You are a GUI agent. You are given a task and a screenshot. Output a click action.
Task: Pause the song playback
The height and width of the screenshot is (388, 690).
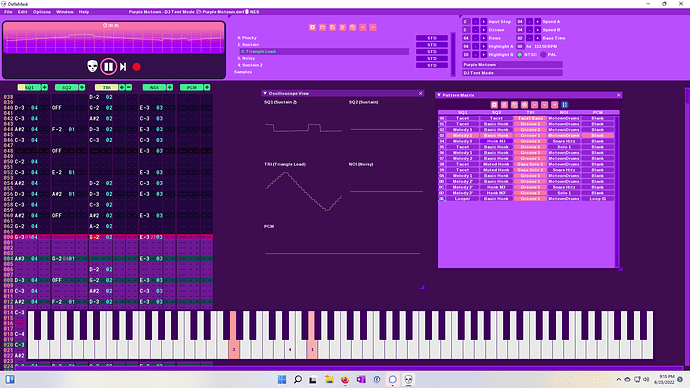click(108, 67)
